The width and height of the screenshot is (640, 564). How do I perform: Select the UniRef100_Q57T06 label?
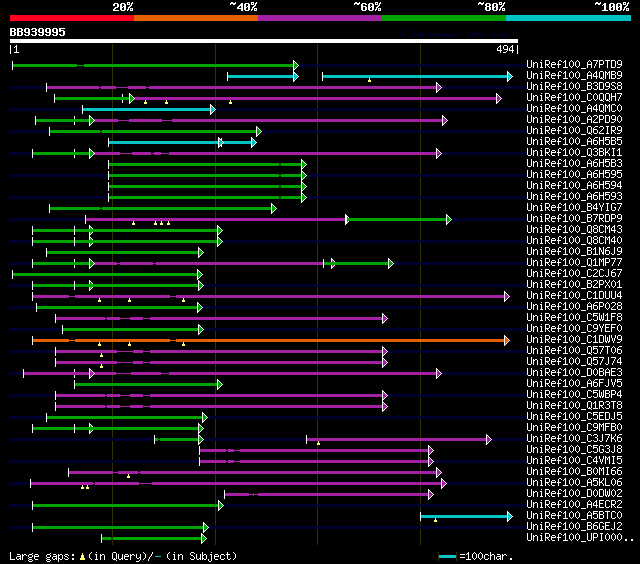click(574, 351)
